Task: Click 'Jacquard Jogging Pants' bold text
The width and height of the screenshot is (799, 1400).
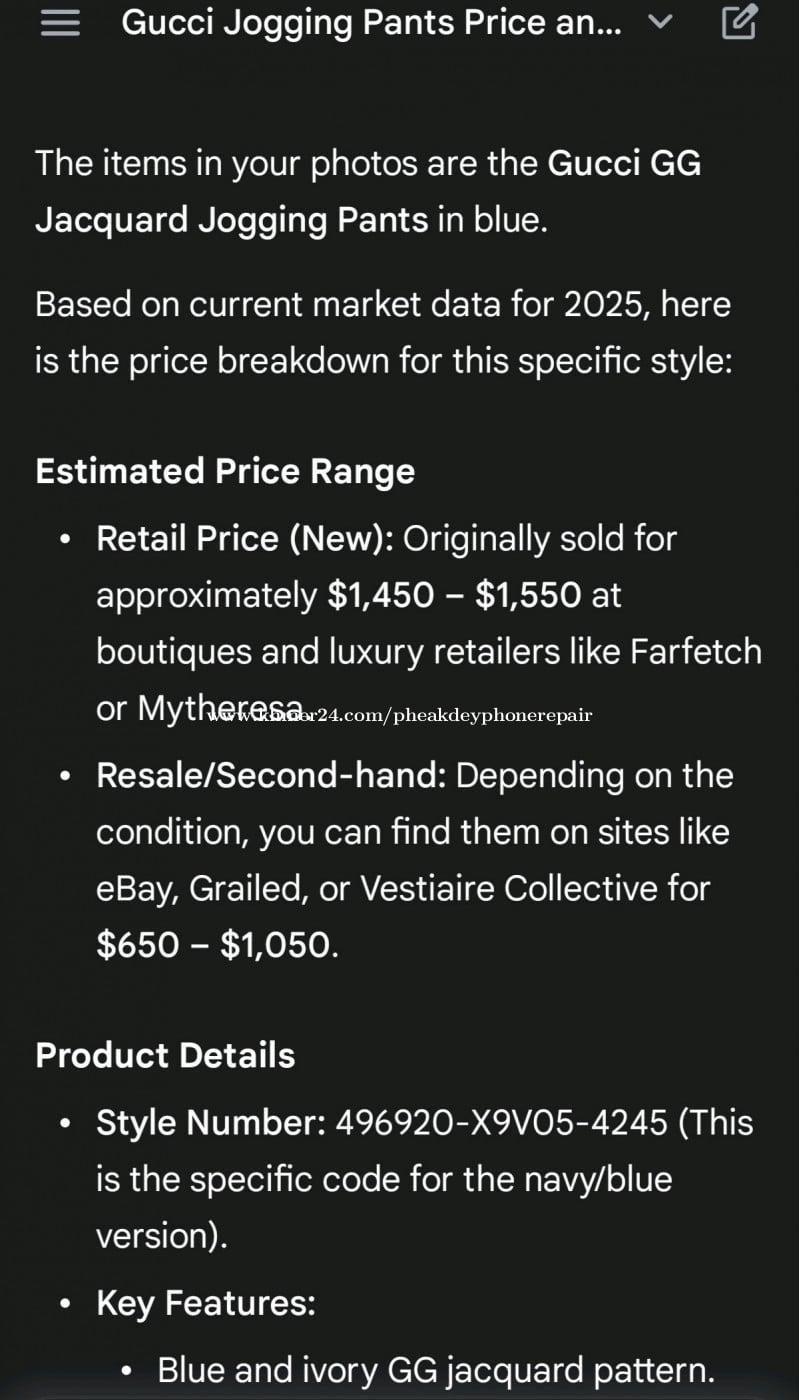Action: [232, 219]
